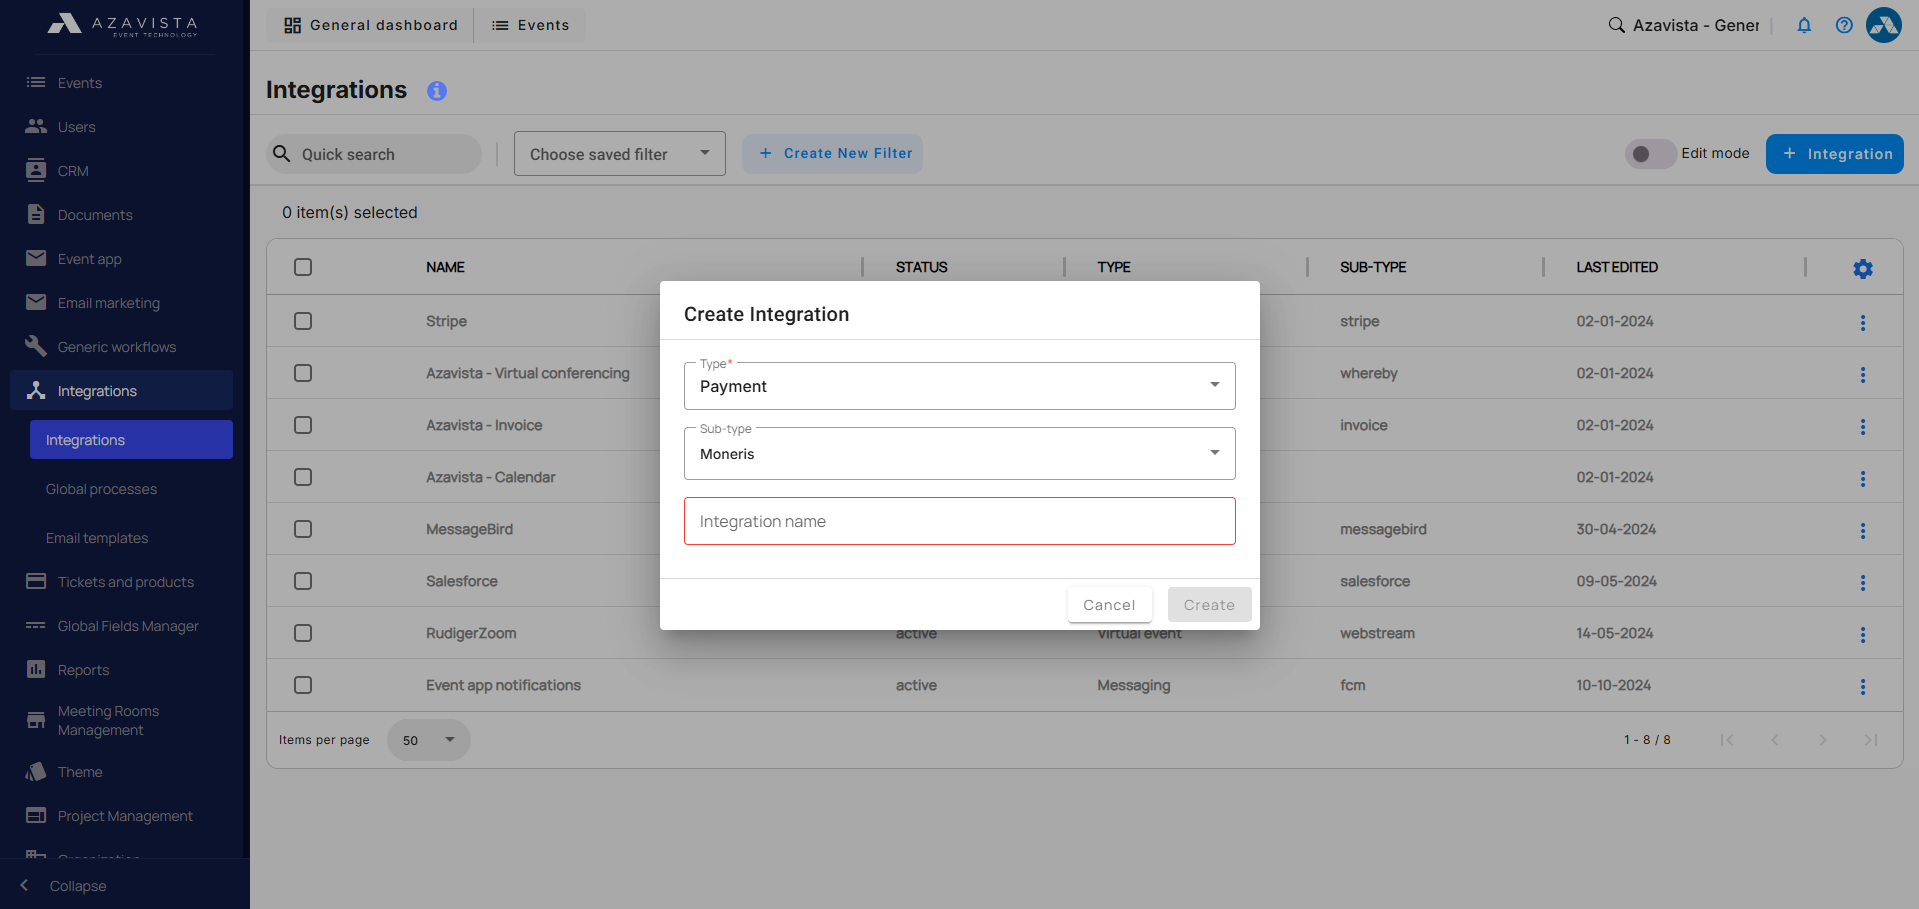Screen dimensions: 1919x909
Task: Check the RudigerZoom row checkbox
Action: point(303,633)
